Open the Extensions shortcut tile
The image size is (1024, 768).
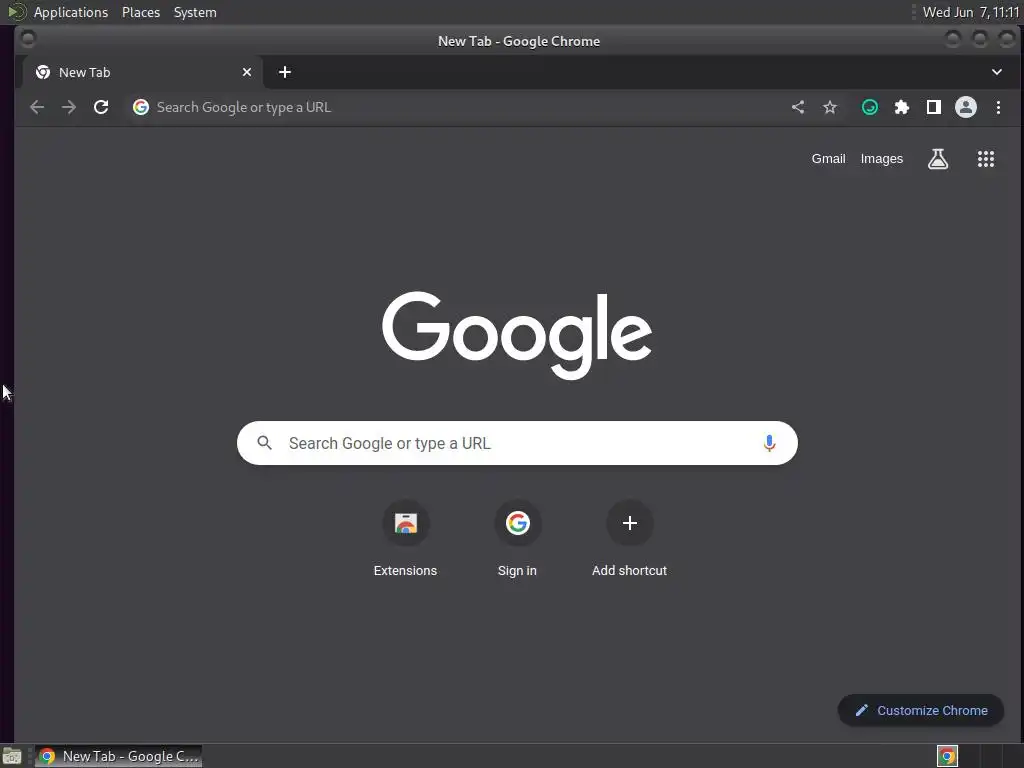pos(406,539)
